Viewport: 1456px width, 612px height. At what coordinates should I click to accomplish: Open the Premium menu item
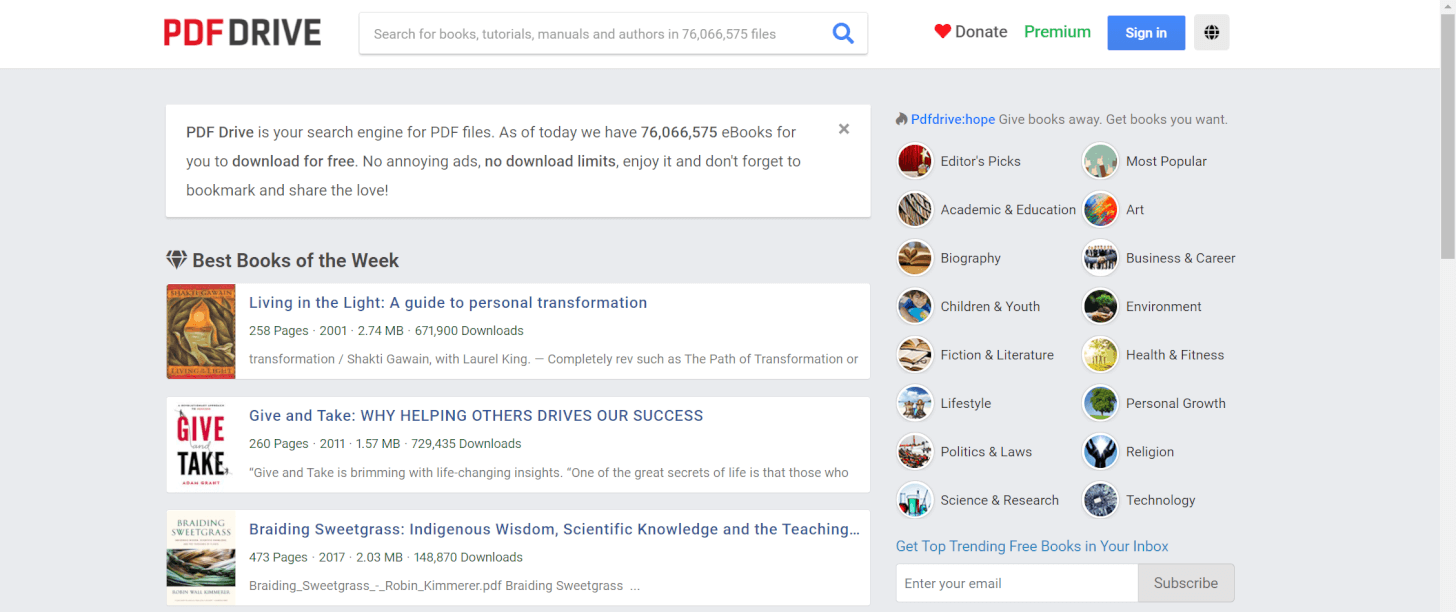pos(1057,32)
